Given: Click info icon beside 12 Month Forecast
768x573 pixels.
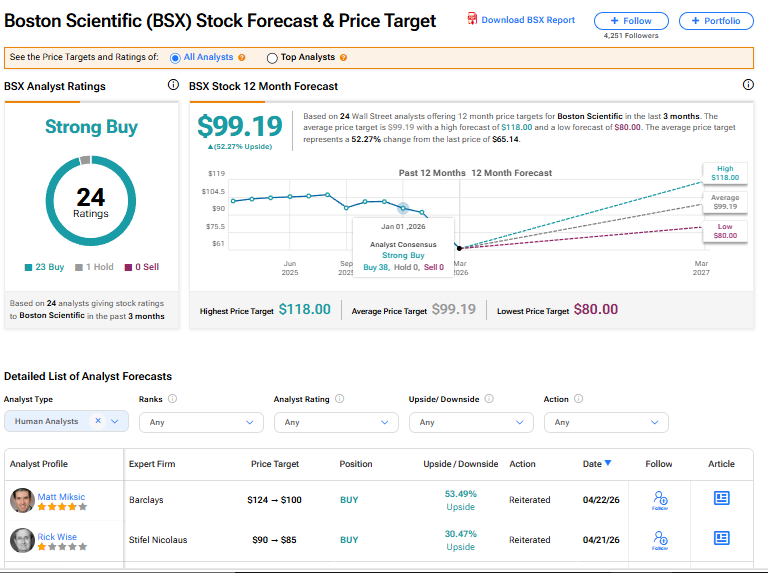Looking at the screenshot, I should [x=748, y=85].
